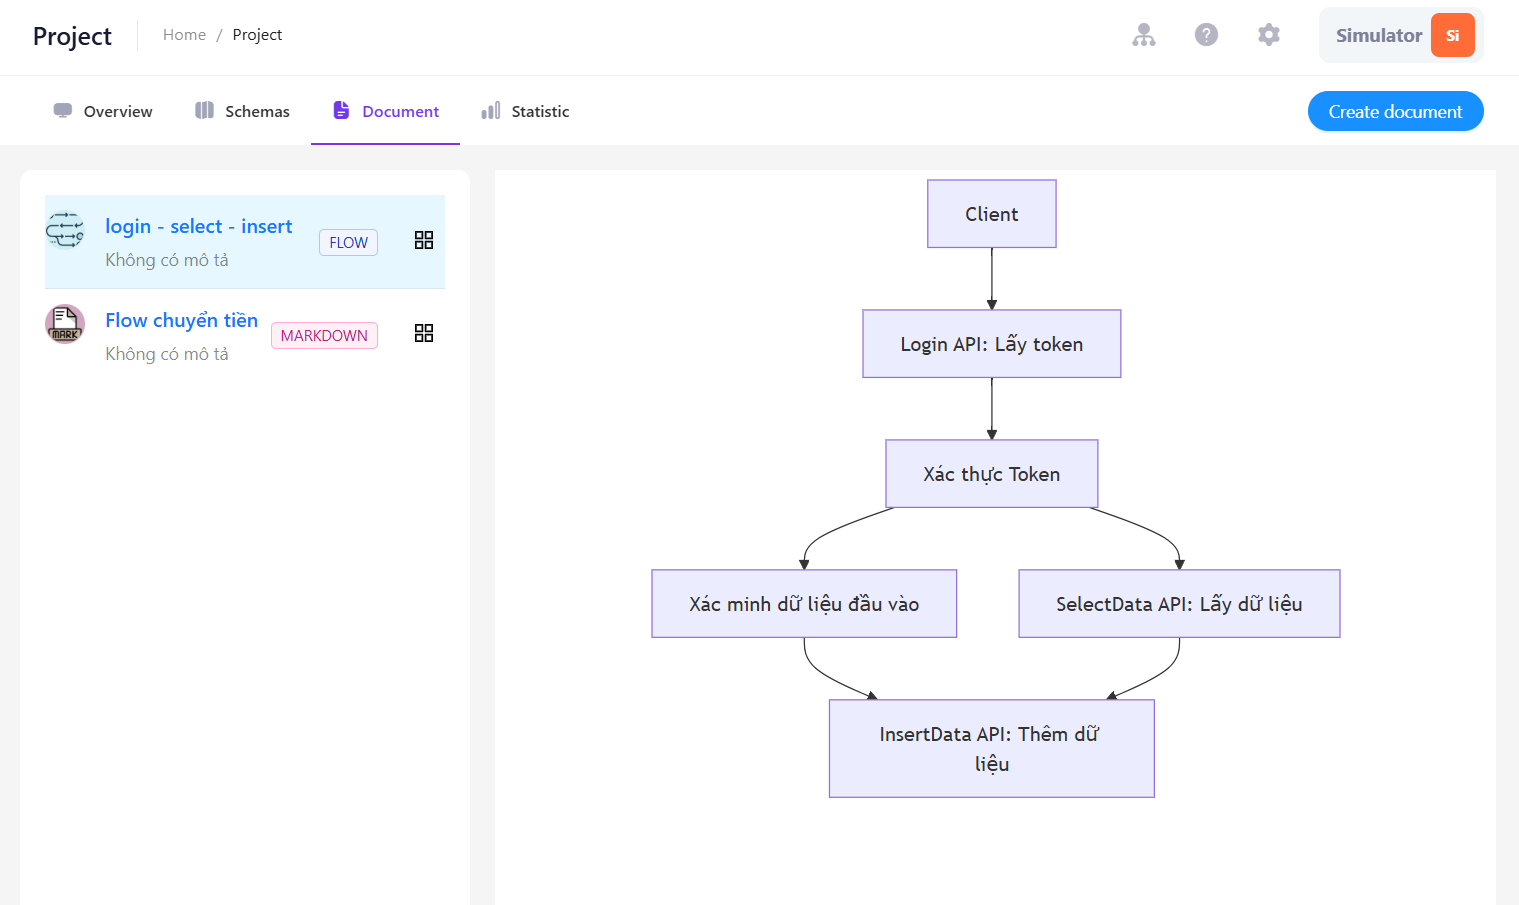Switch to the Overview tab
Screen dimensions: 1519x905
tap(103, 111)
